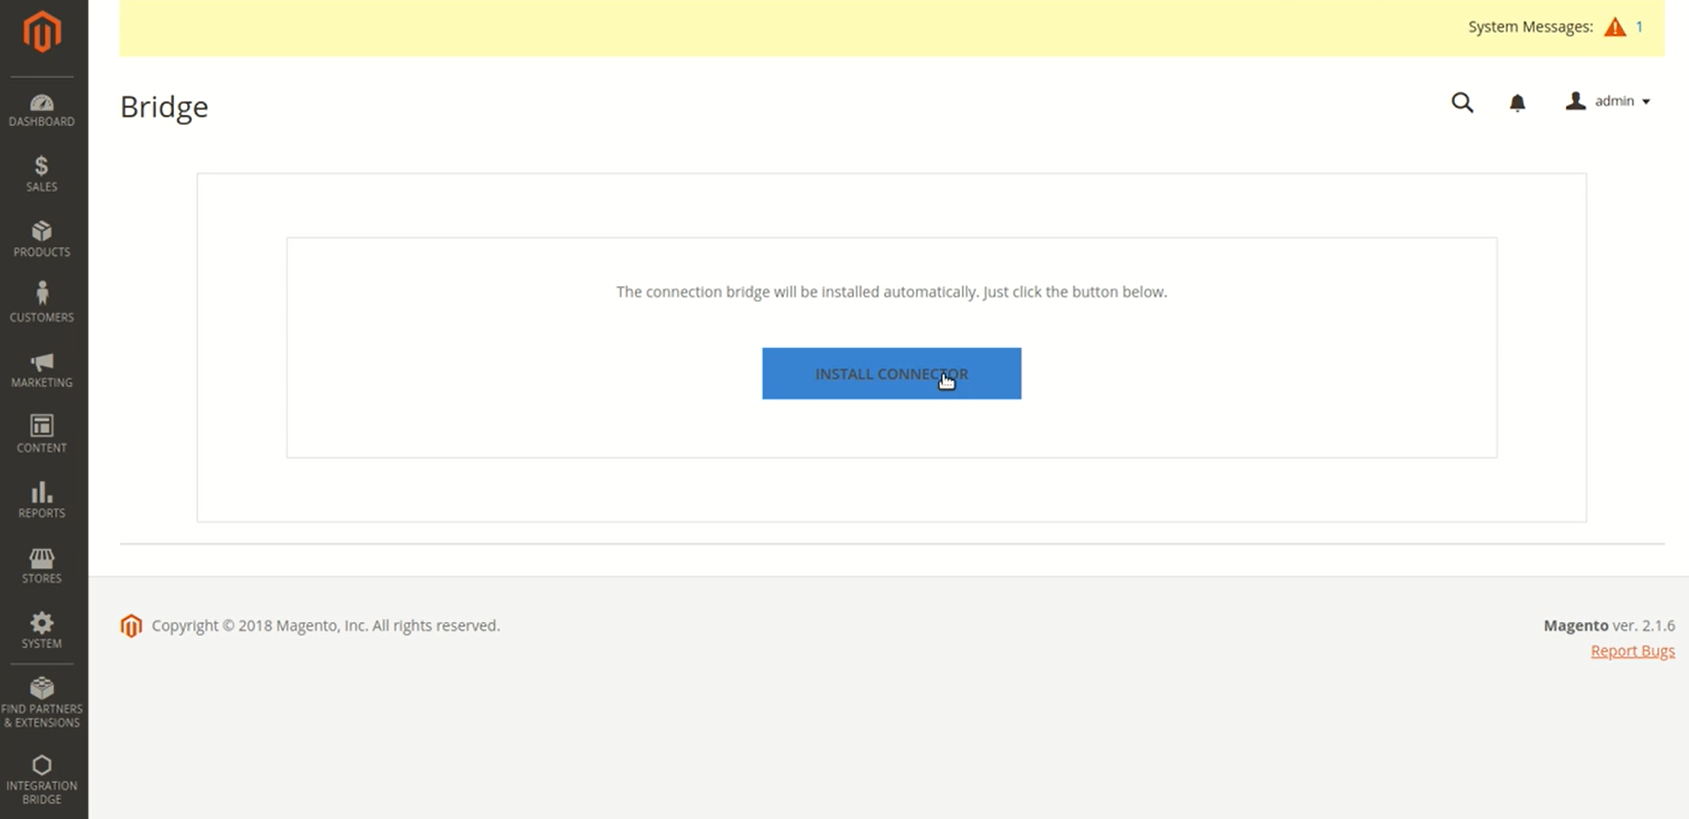Click the Install Connector button
This screenshot has width=1689, height=819.
tap(891, 374)
